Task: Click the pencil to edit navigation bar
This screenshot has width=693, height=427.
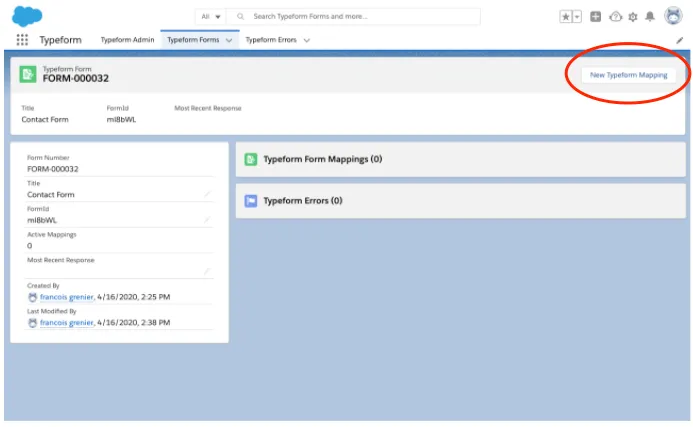Action: coord(680,40)
